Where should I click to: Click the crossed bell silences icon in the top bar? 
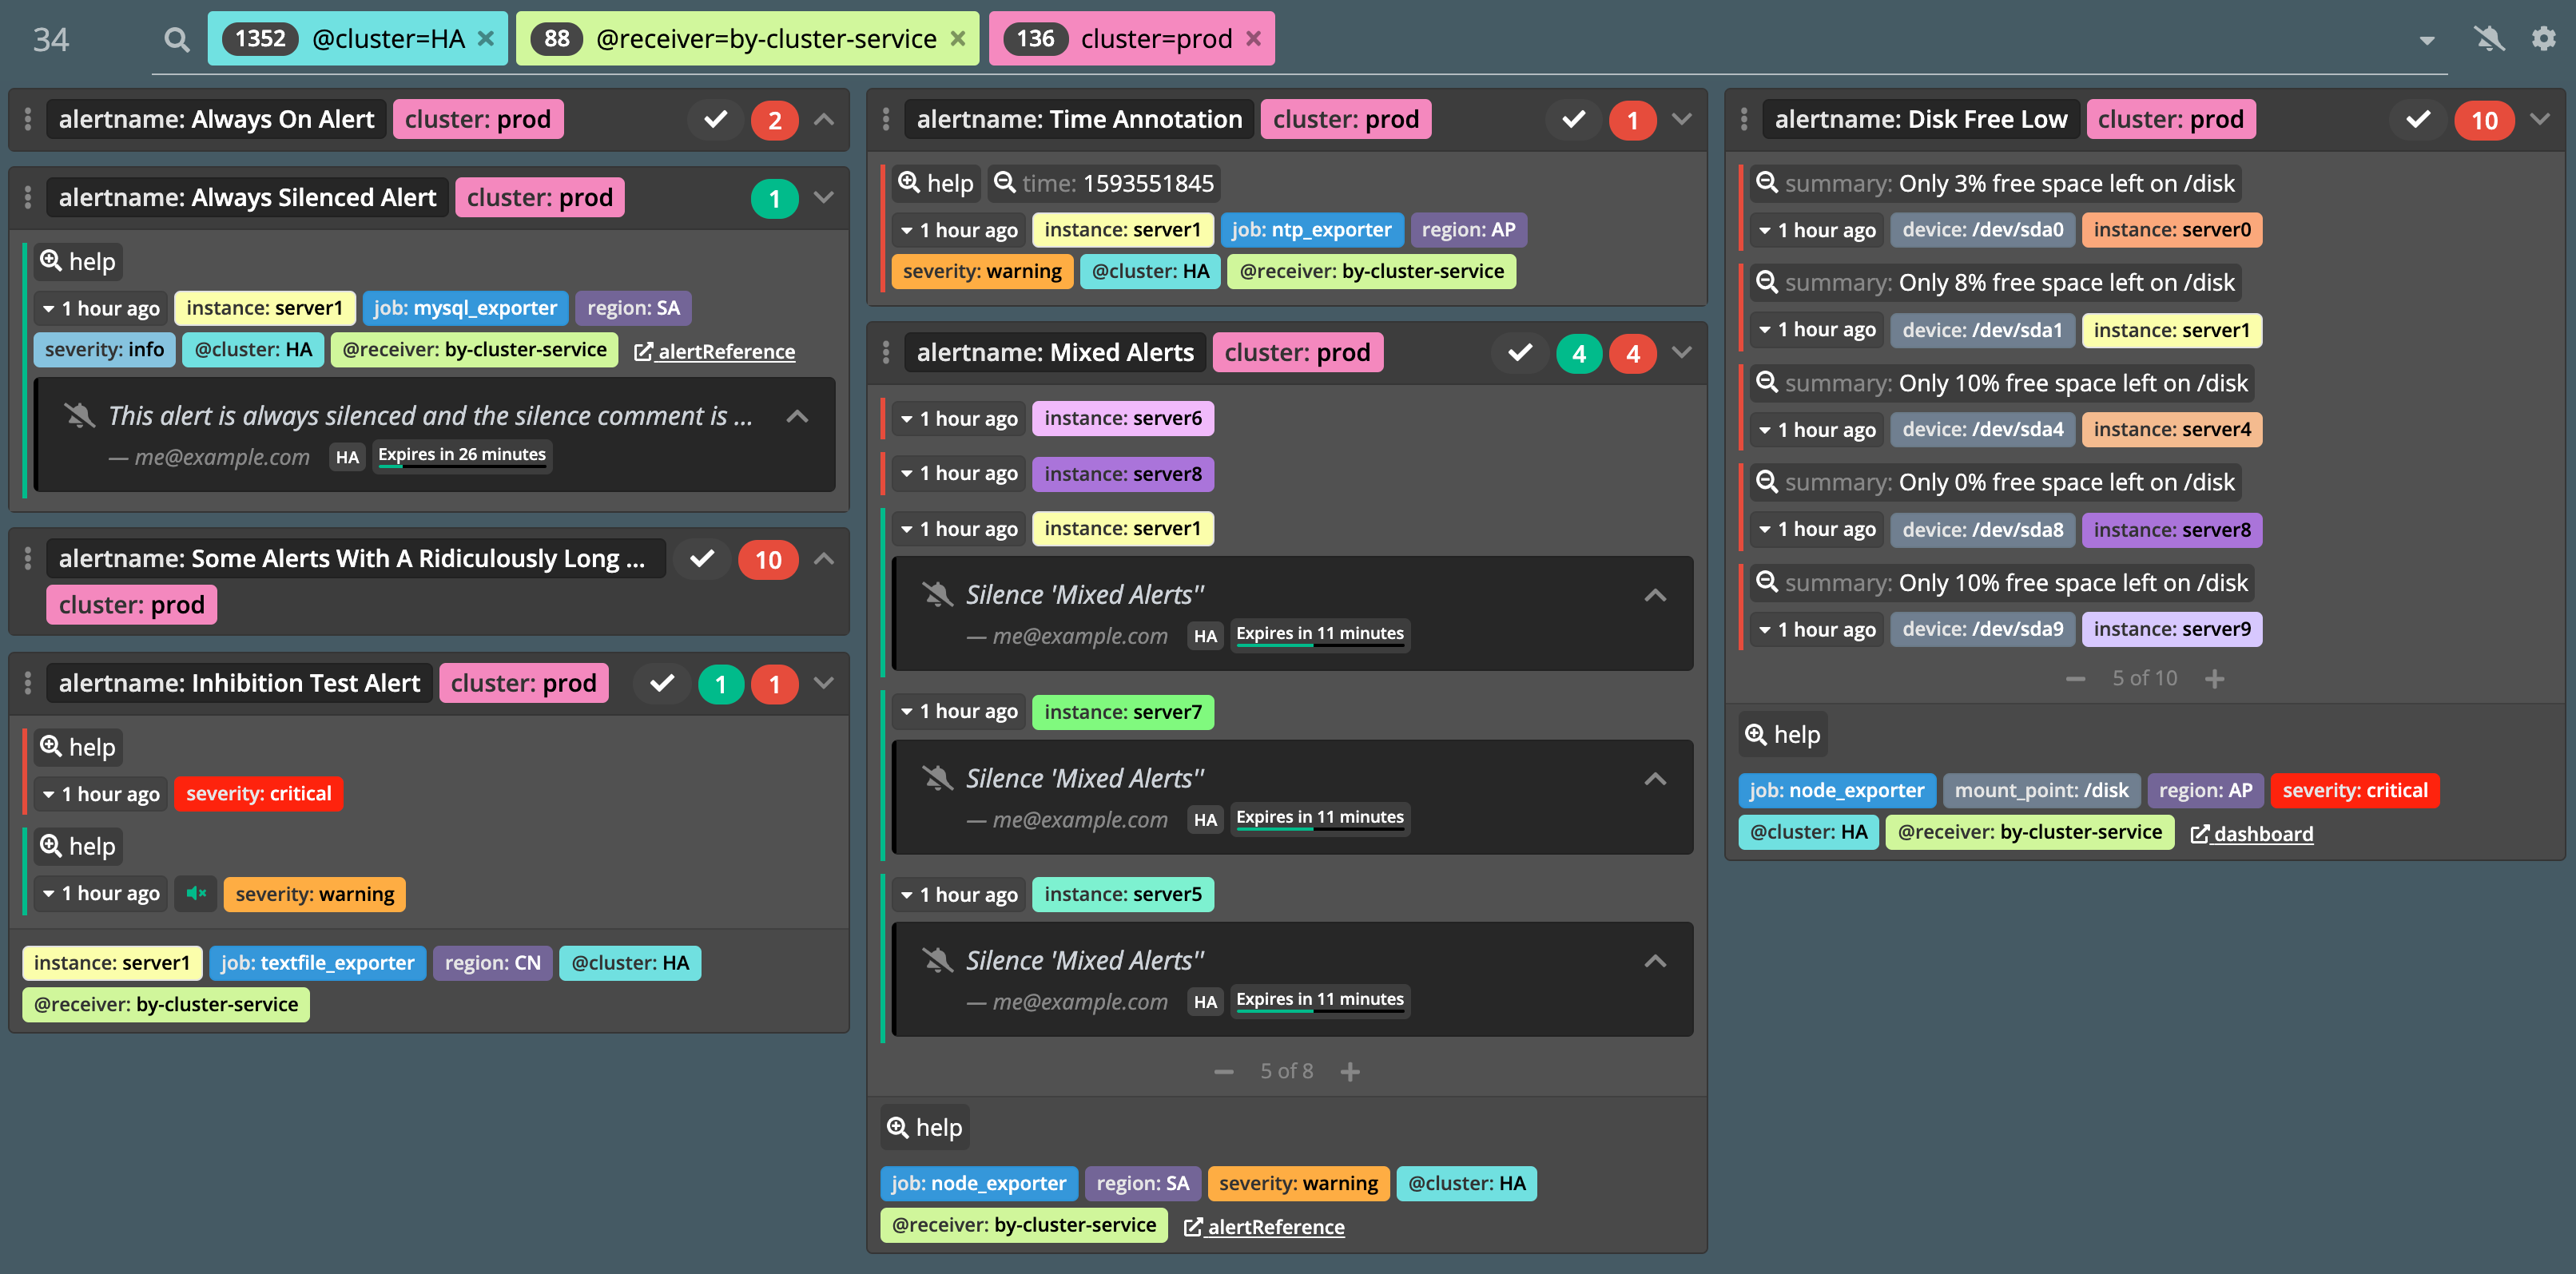tap(2489, 39)
